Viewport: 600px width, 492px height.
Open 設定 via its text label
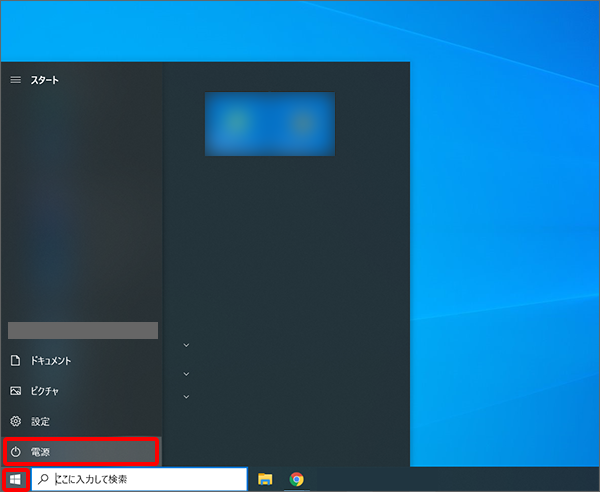pyautogui.click(x=41, y=422)
